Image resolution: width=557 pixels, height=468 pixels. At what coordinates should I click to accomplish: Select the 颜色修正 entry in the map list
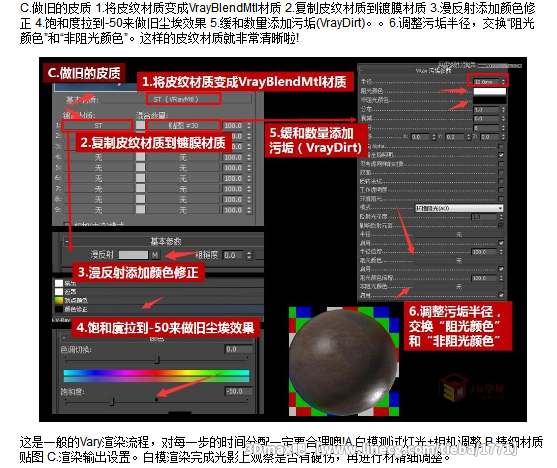tap(75, 309)
